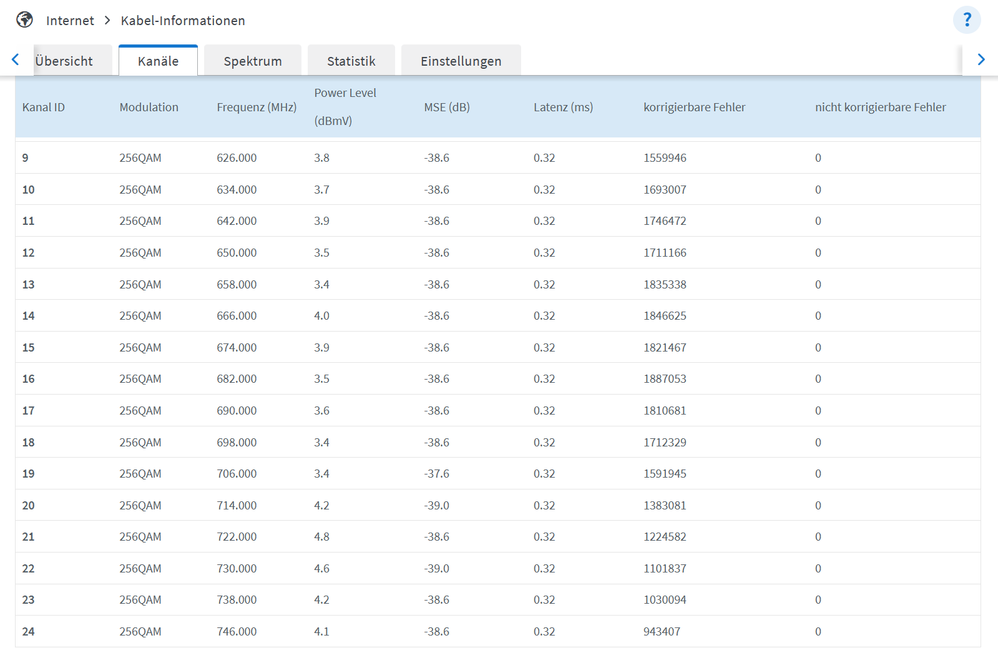Open the Einstellungen tab
998x670 pixels.
point(461,61)
